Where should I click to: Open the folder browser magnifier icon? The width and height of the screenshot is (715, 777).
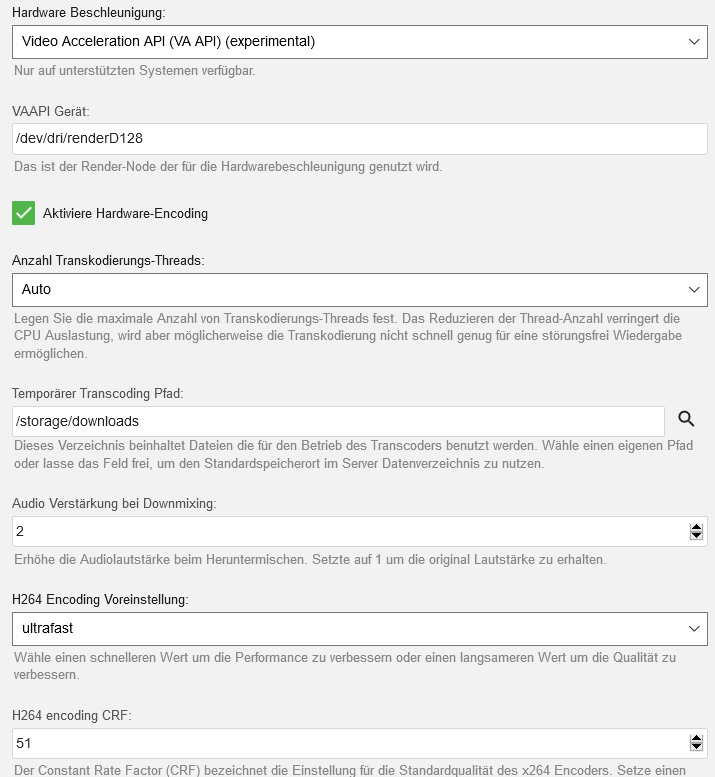coord(686,419)
